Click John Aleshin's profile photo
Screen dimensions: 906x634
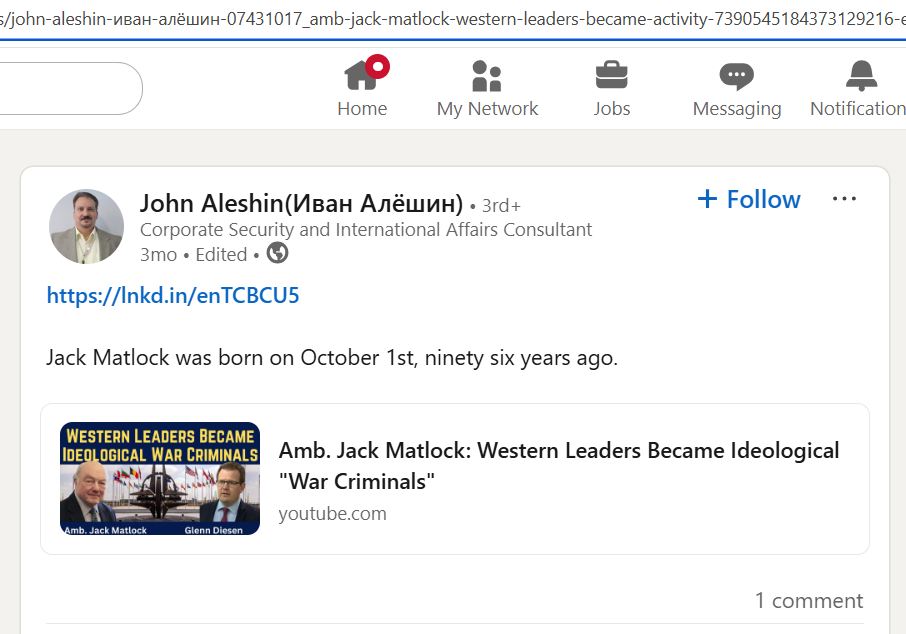point(86,226)
